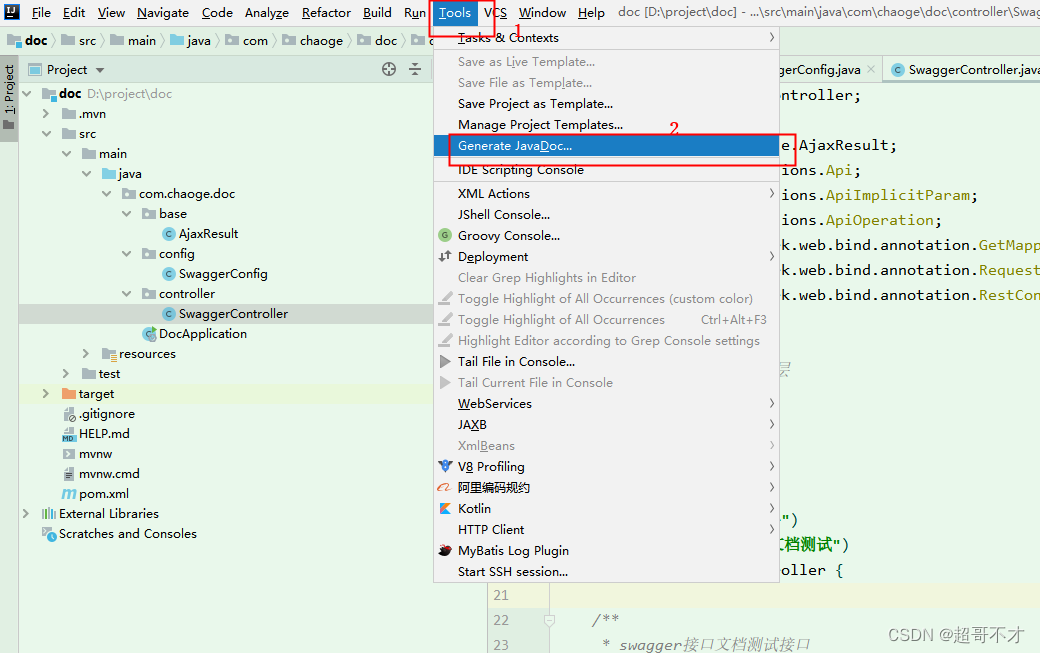Click the locate/scroll-from-source target icon

point(389,69)
